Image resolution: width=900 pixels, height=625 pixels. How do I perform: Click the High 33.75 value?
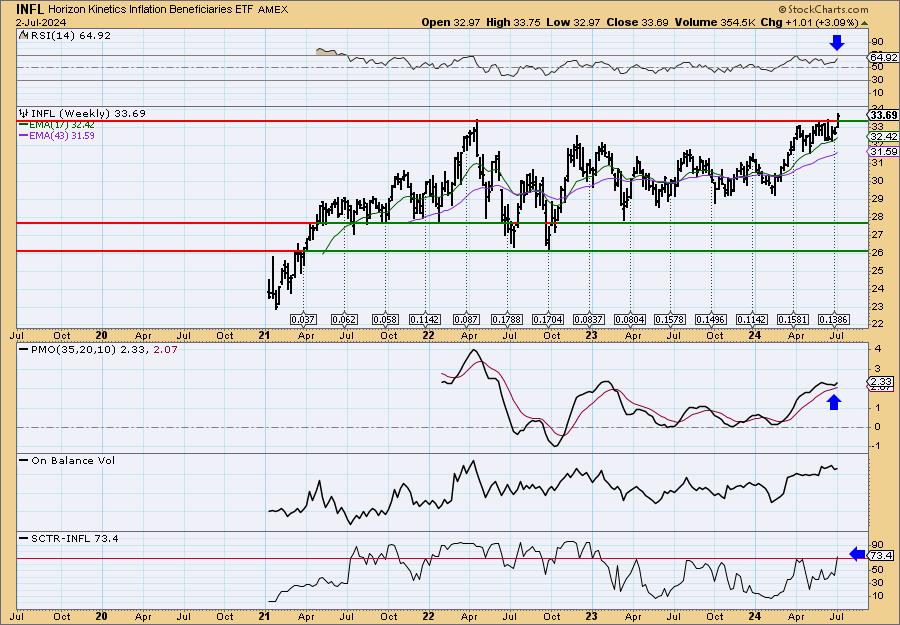pos(514,22)
